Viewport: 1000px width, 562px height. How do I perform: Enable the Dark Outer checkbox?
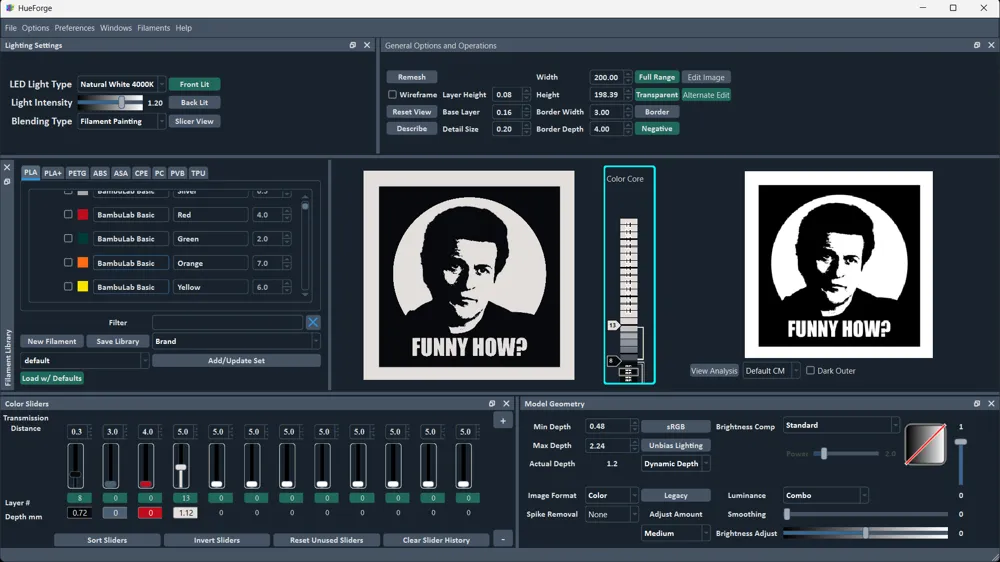[810, 371]
